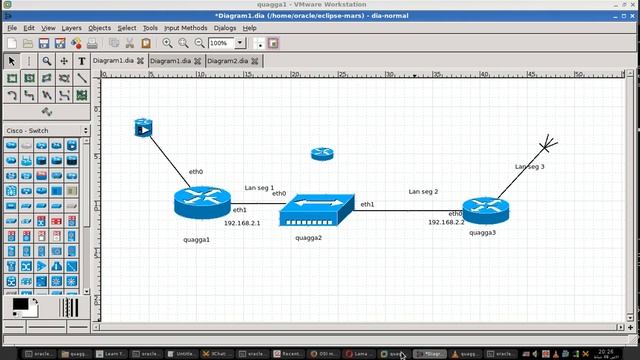
Task: Open the Objects menu
Action: coord(100,28)
